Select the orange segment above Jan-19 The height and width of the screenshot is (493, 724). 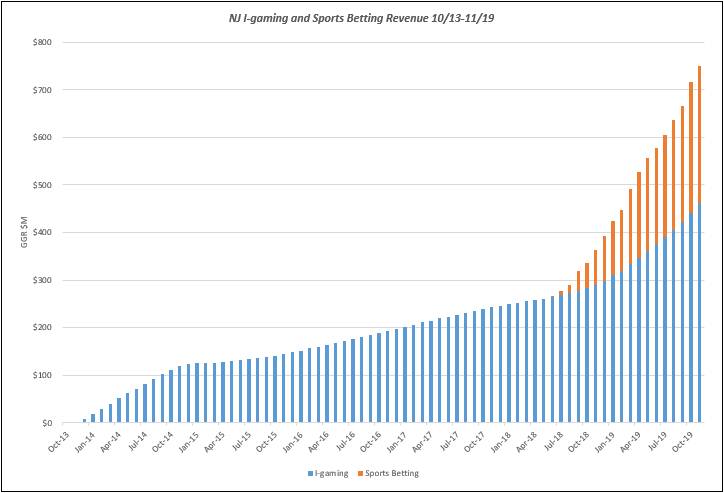[x=613, y=248]
